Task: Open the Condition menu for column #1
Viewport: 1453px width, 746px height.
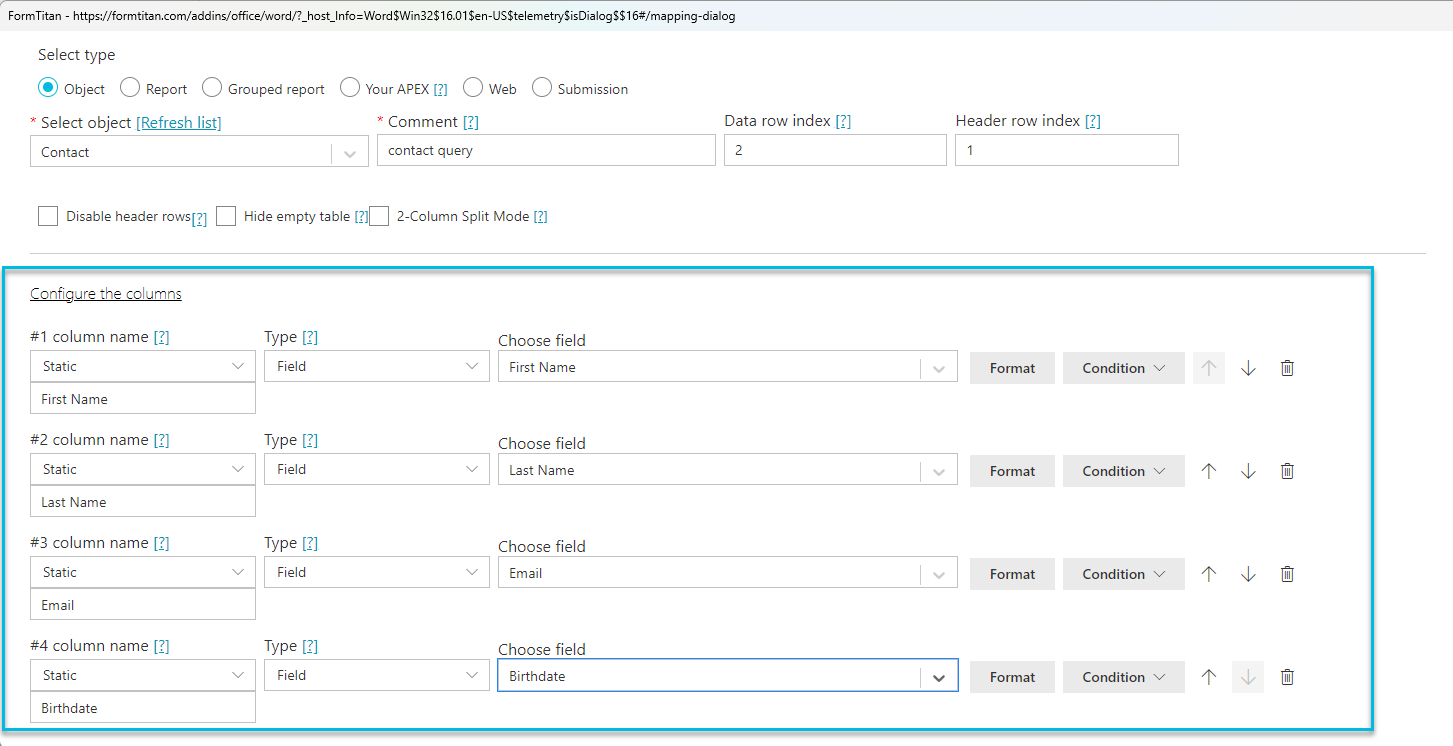Action: click(x=1123, y=367)
